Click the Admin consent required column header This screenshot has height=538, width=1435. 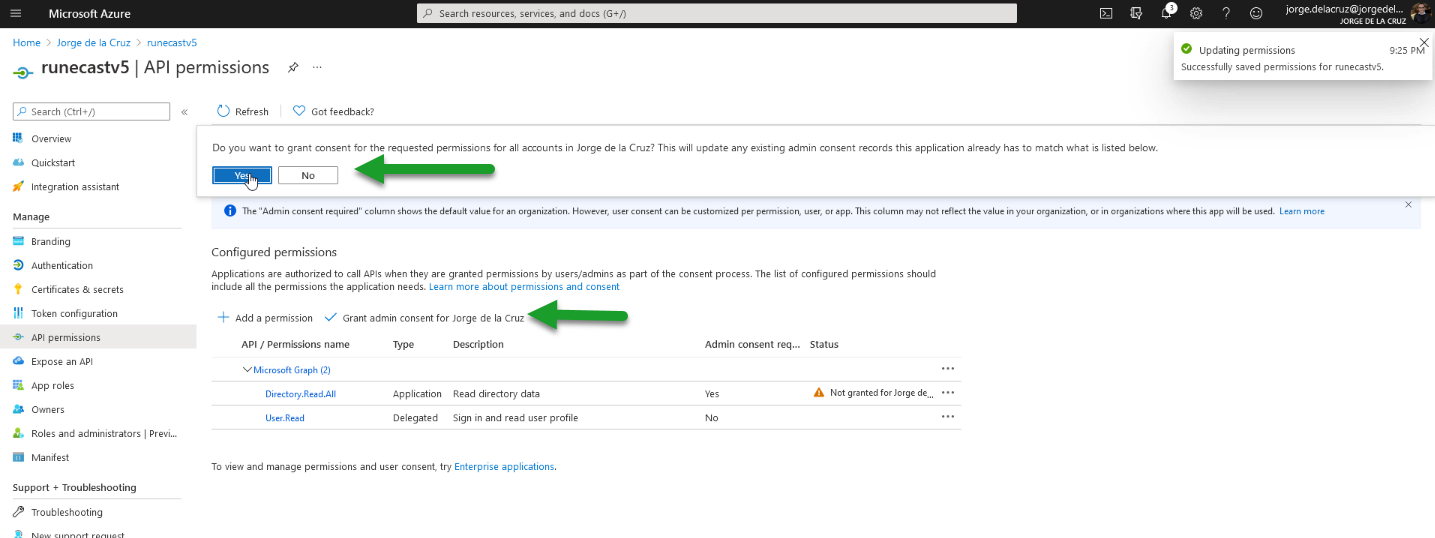(752, 344)
